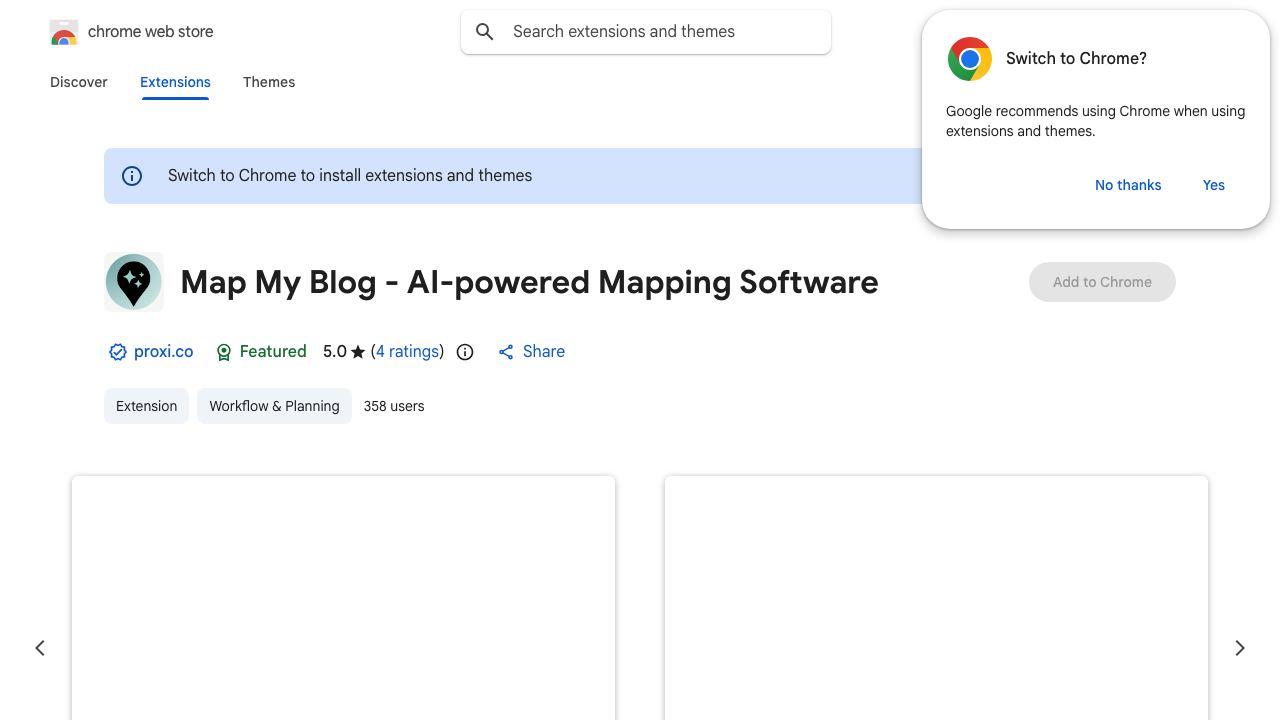
Task: Click the Switch to Chrome banner text
Action: coord(350,176)
